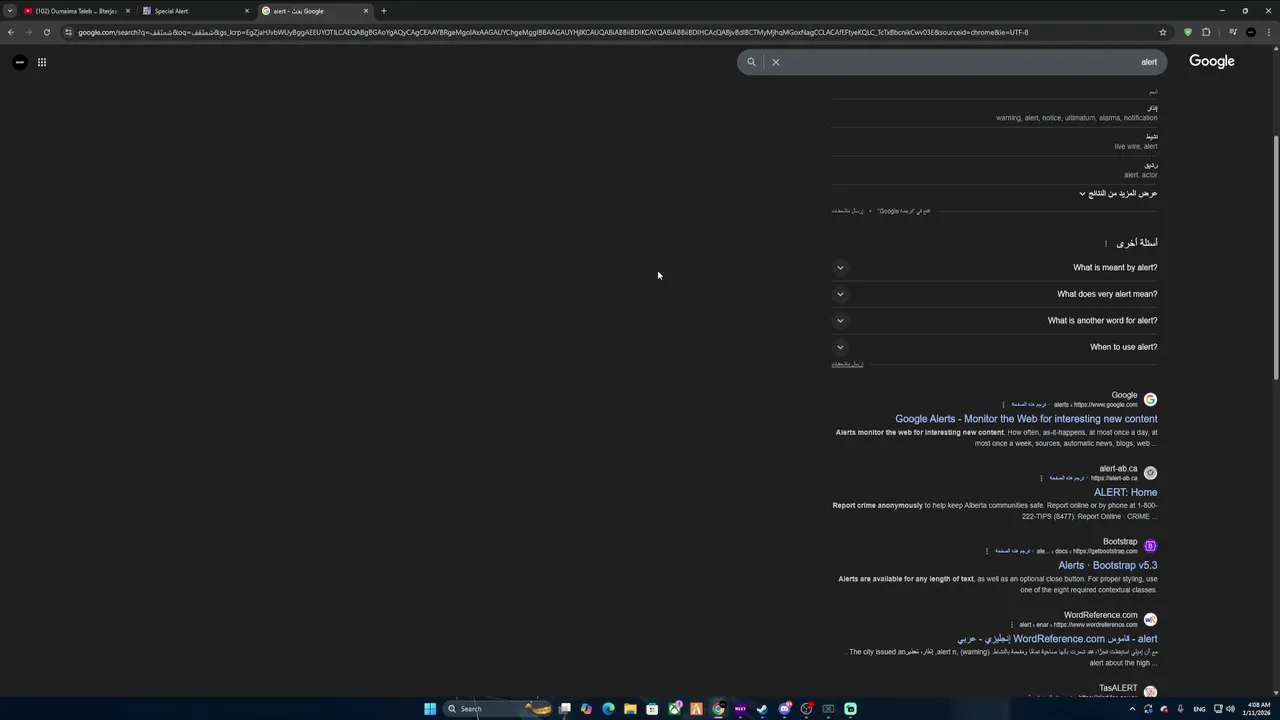
Task: Open options menu for WordReference result
Action: point(1012,625)
